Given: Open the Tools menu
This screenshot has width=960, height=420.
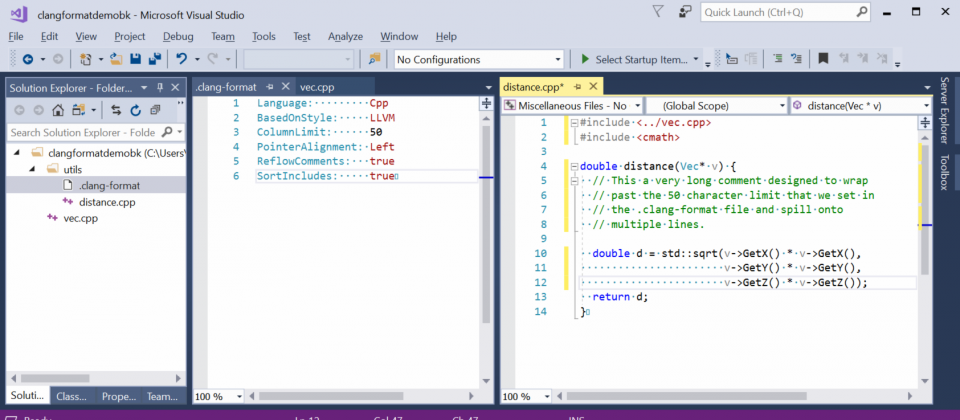Looking at the screenshot, I should (264, 36).
